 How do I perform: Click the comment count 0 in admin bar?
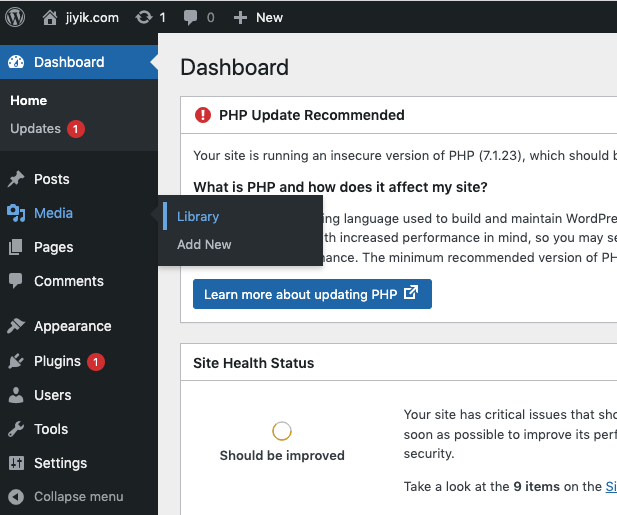click(211, 18)
